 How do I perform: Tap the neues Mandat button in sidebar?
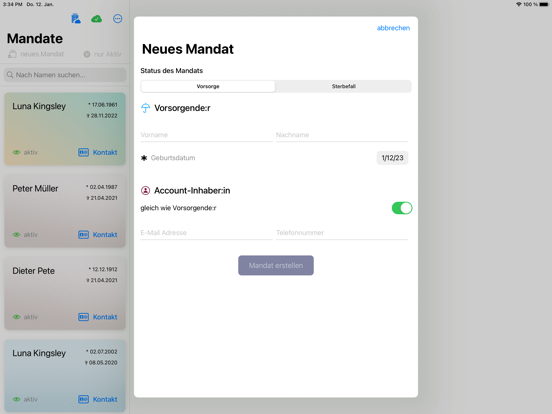(x=36, y=54)
